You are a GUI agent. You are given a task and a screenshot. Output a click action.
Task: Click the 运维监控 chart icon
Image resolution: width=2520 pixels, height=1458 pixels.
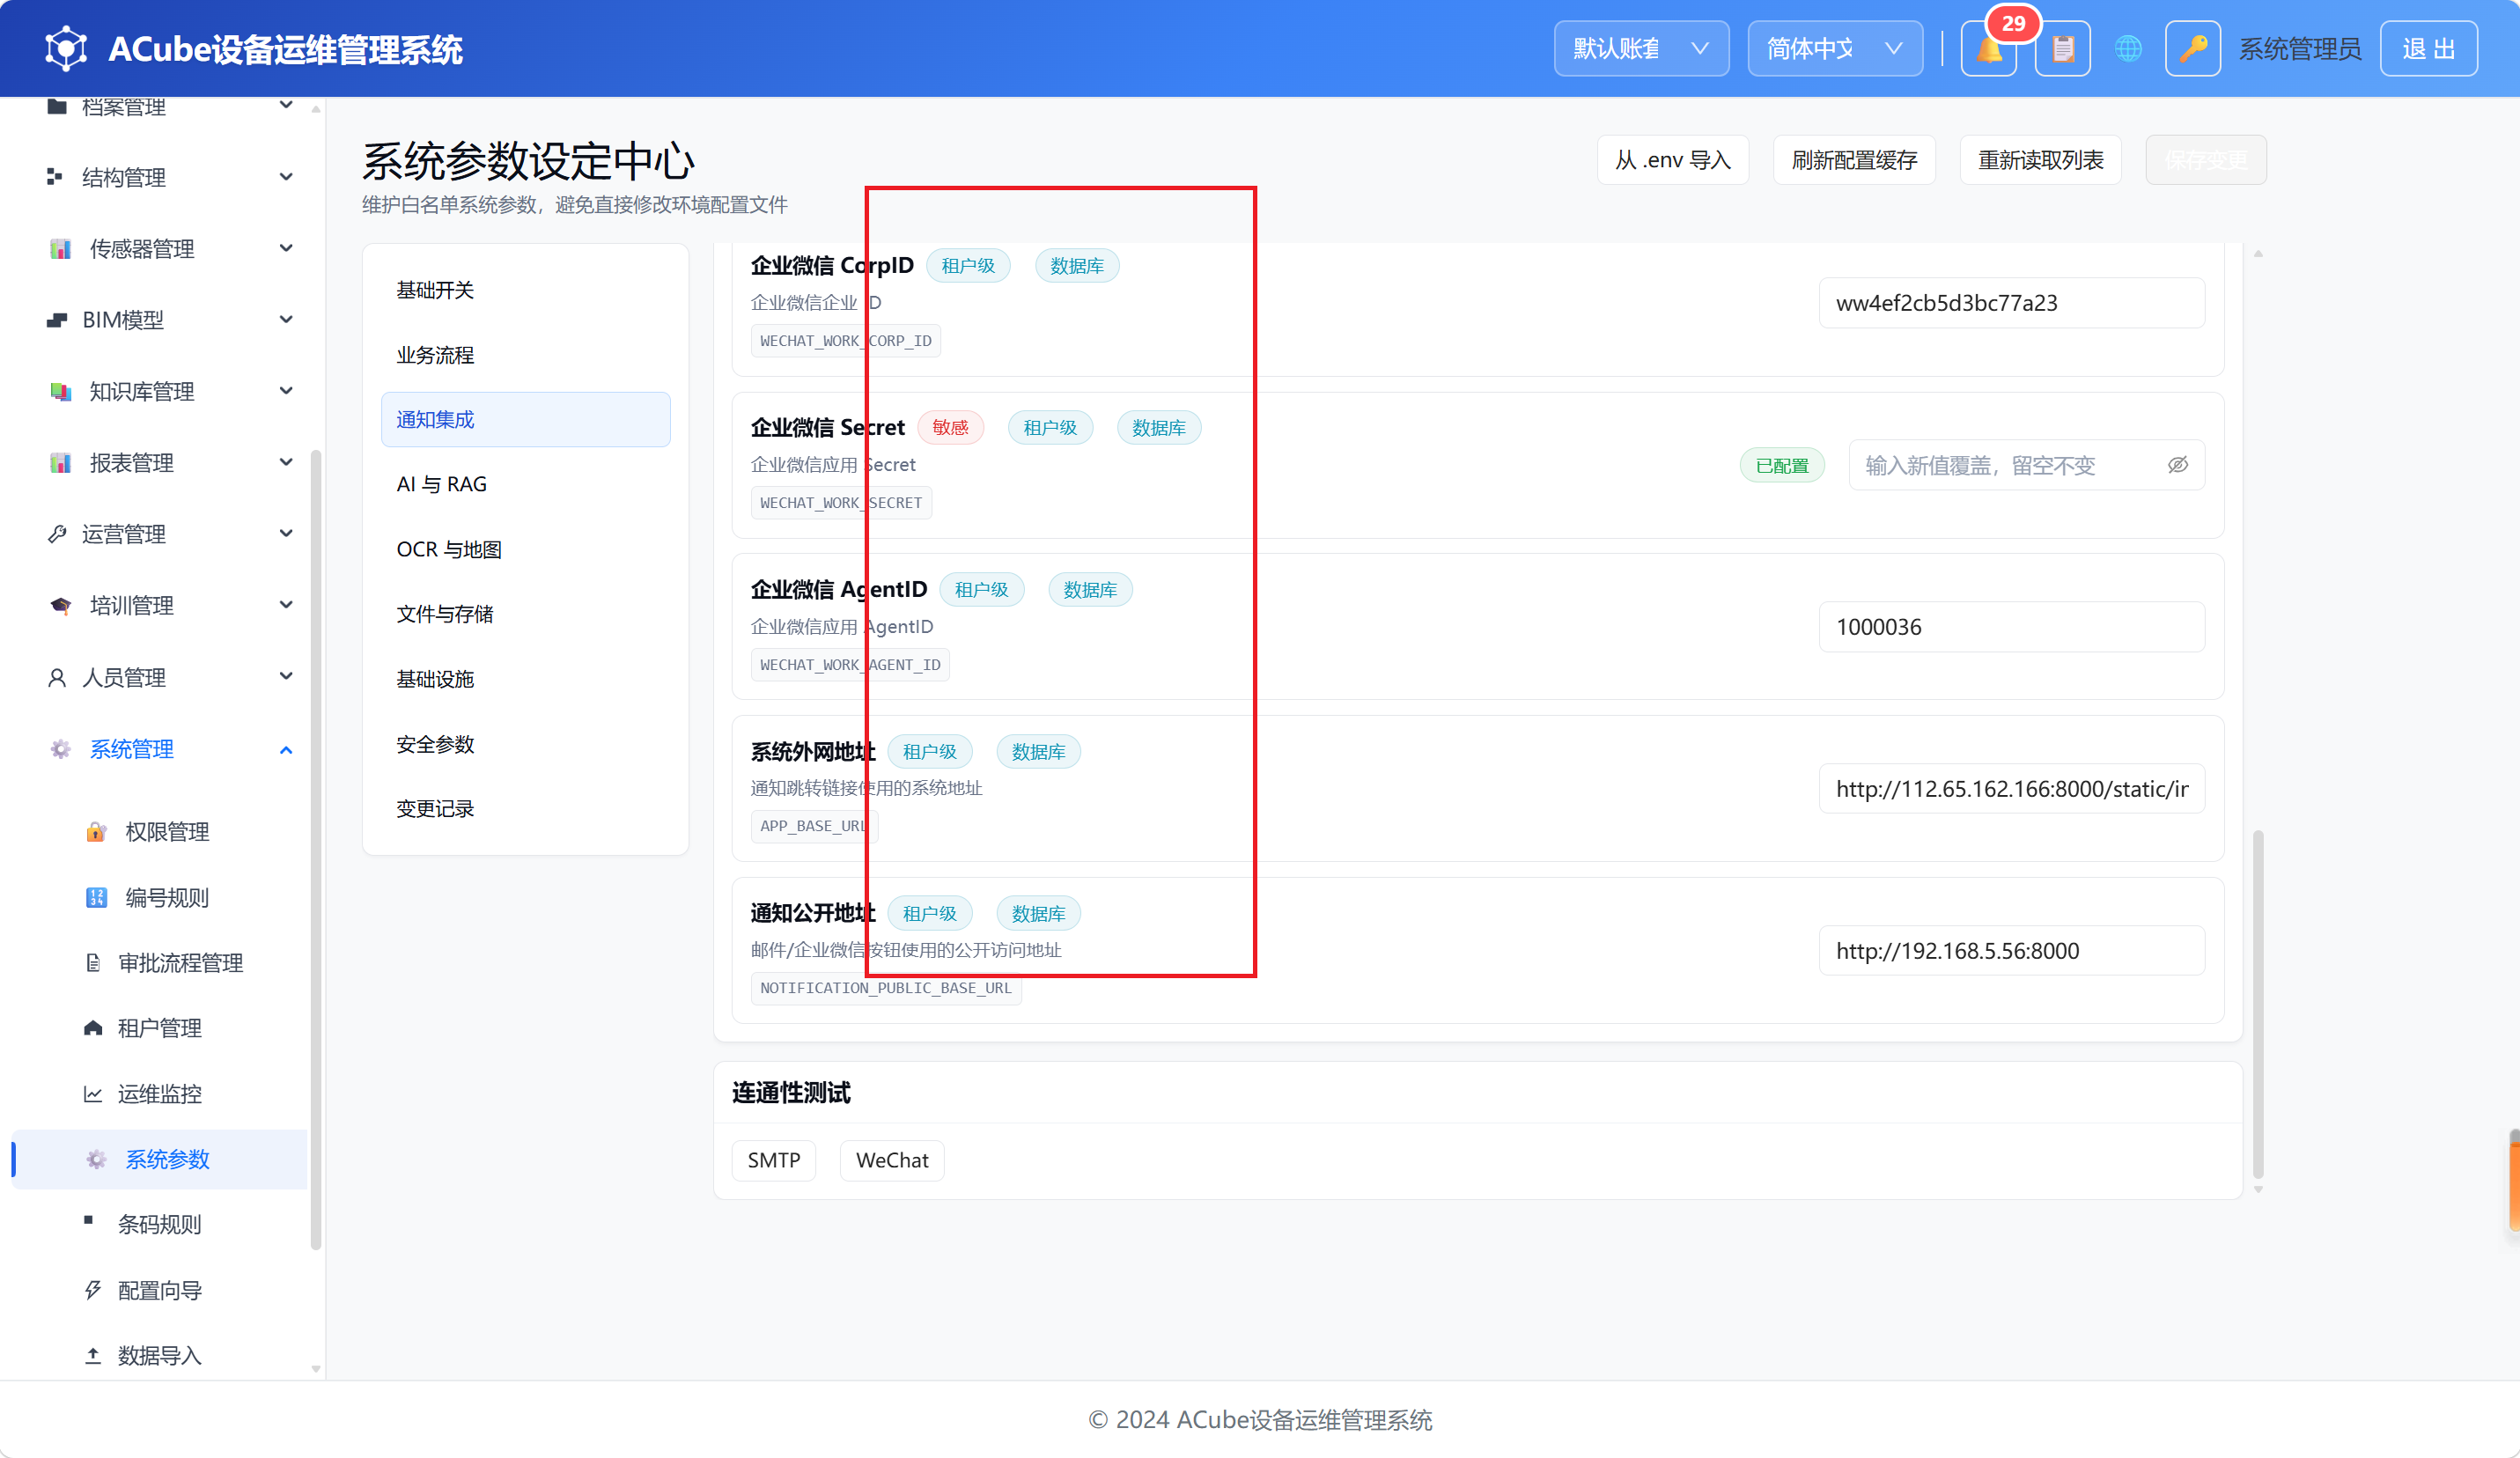[x=93, y=1094]
